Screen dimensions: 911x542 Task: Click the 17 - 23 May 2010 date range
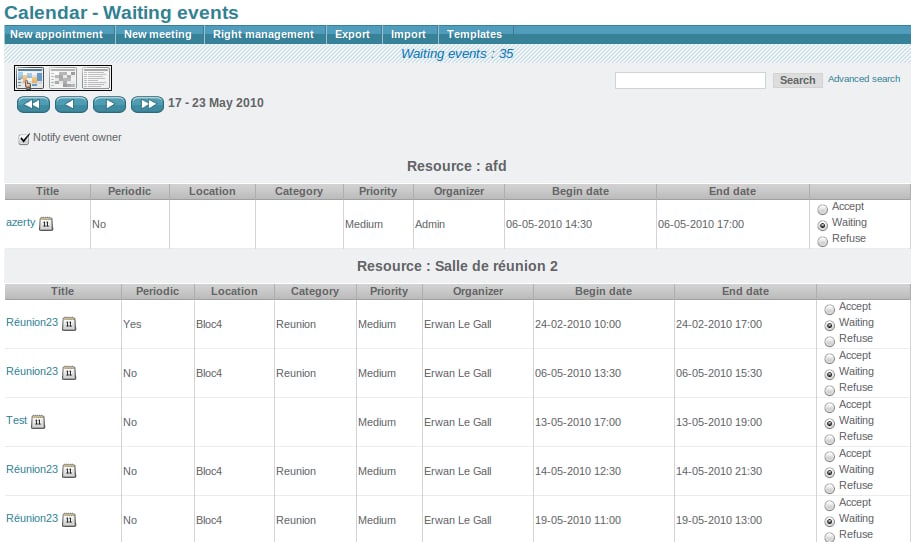click(216, 103)
